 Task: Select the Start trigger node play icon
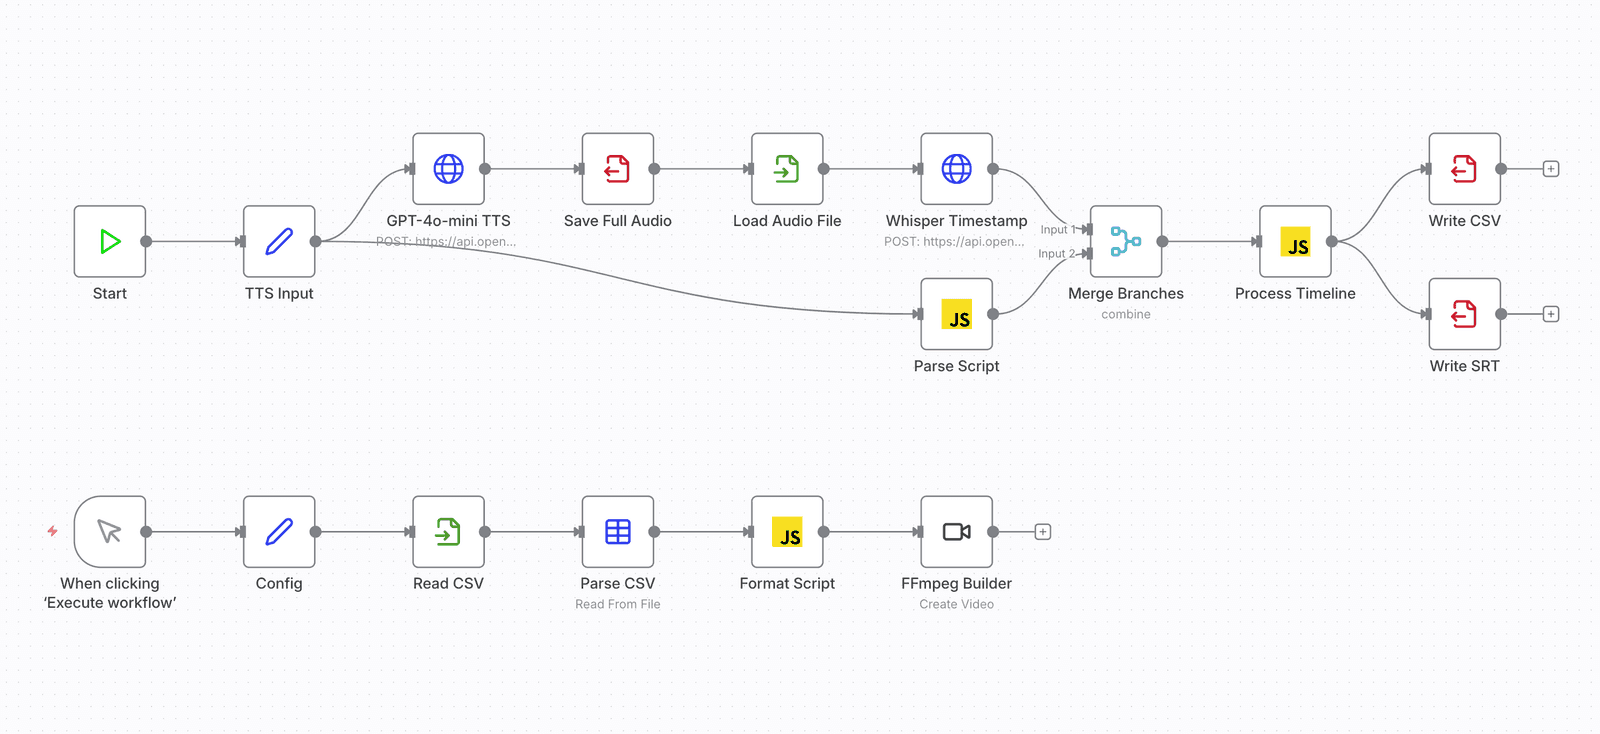click(110, 241)
